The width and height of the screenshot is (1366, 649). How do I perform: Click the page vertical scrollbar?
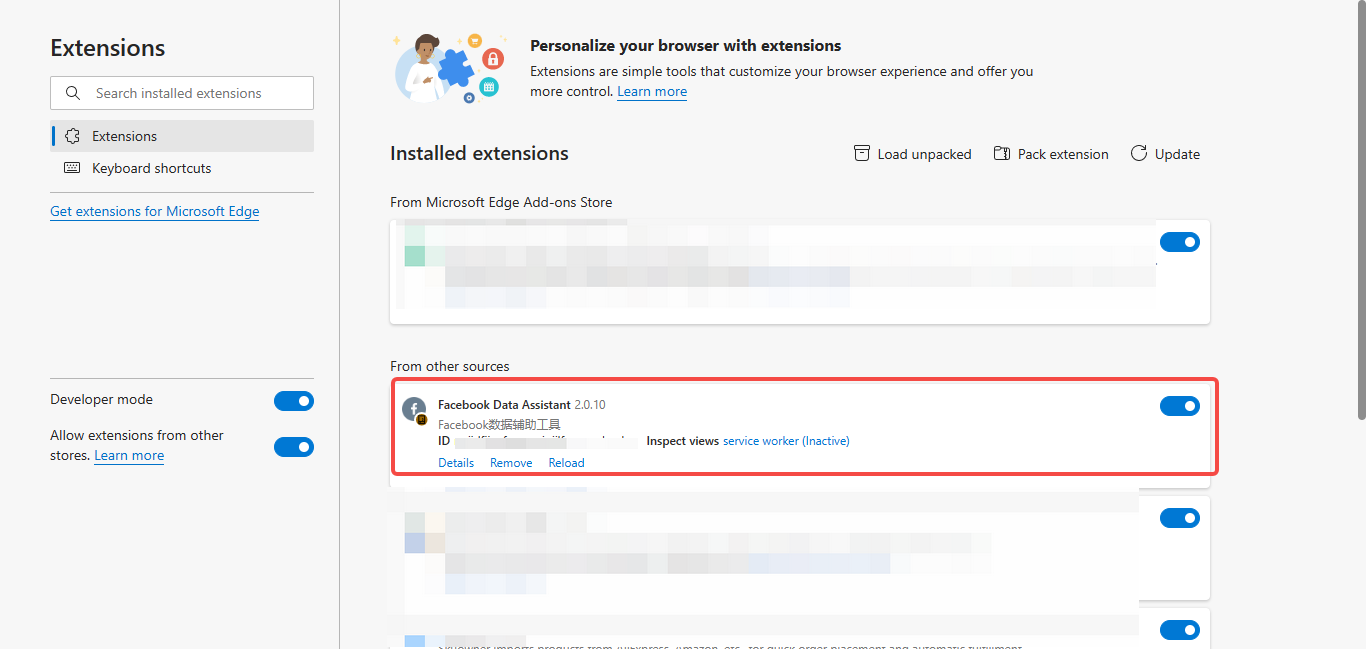[1360, 210]
